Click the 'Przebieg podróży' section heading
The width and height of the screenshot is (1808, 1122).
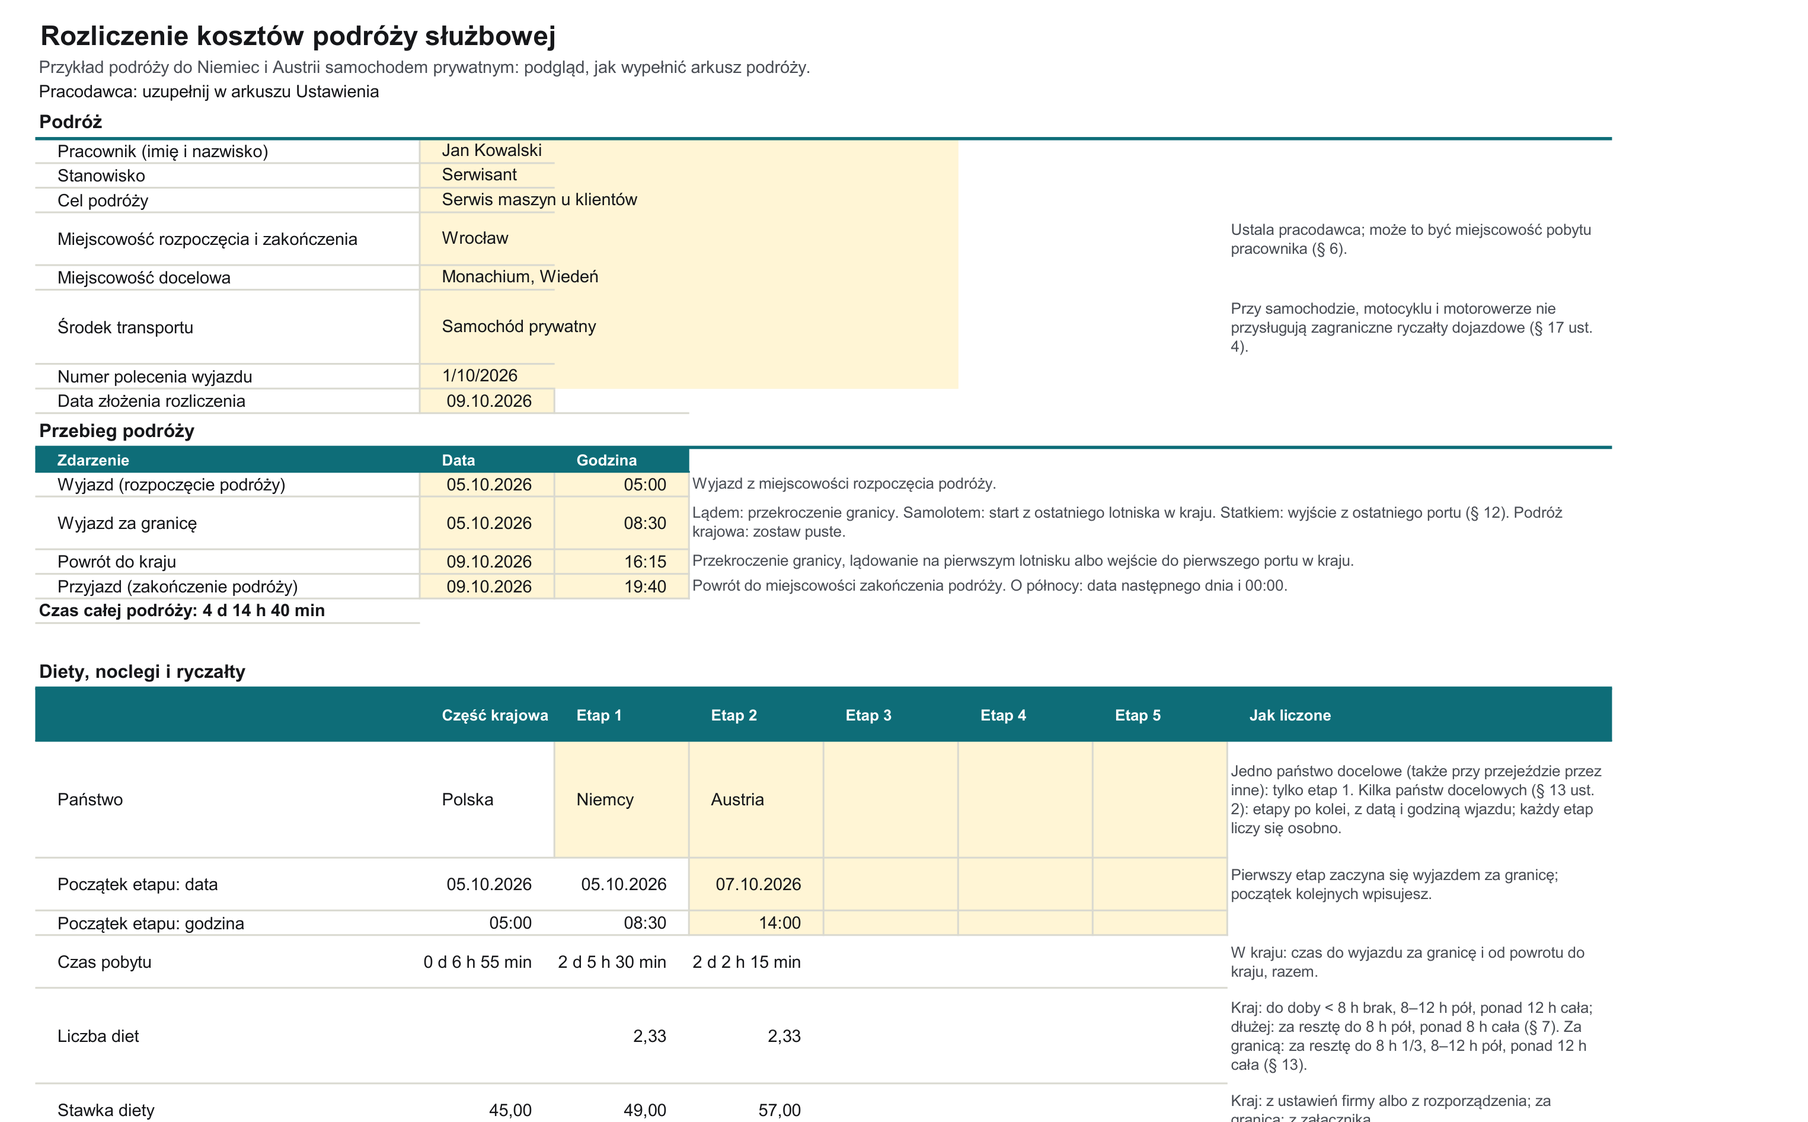click(x=117, y=431)
